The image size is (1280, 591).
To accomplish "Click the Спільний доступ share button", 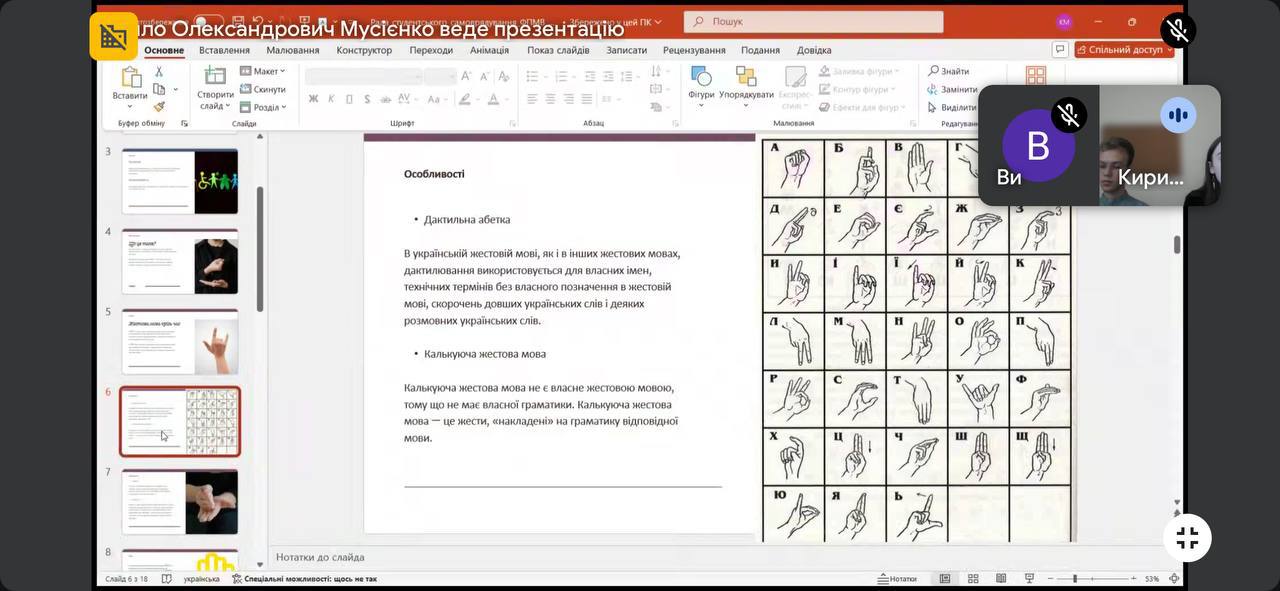I will 1124,49.
